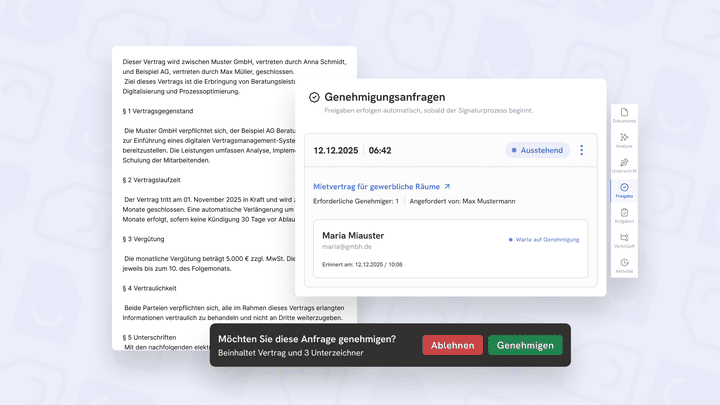
Task: Click the 12.12.2025 request date
Action: click(336, 151)
